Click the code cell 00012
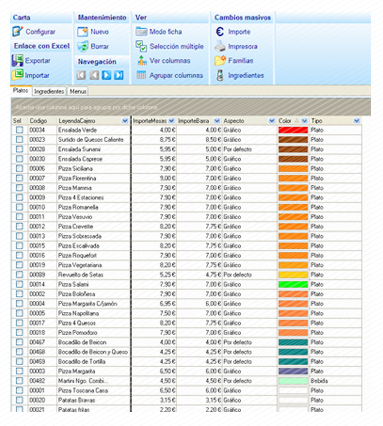Image resolution: width=383 pixels, height=426 pixels. [x=42, y=226]
